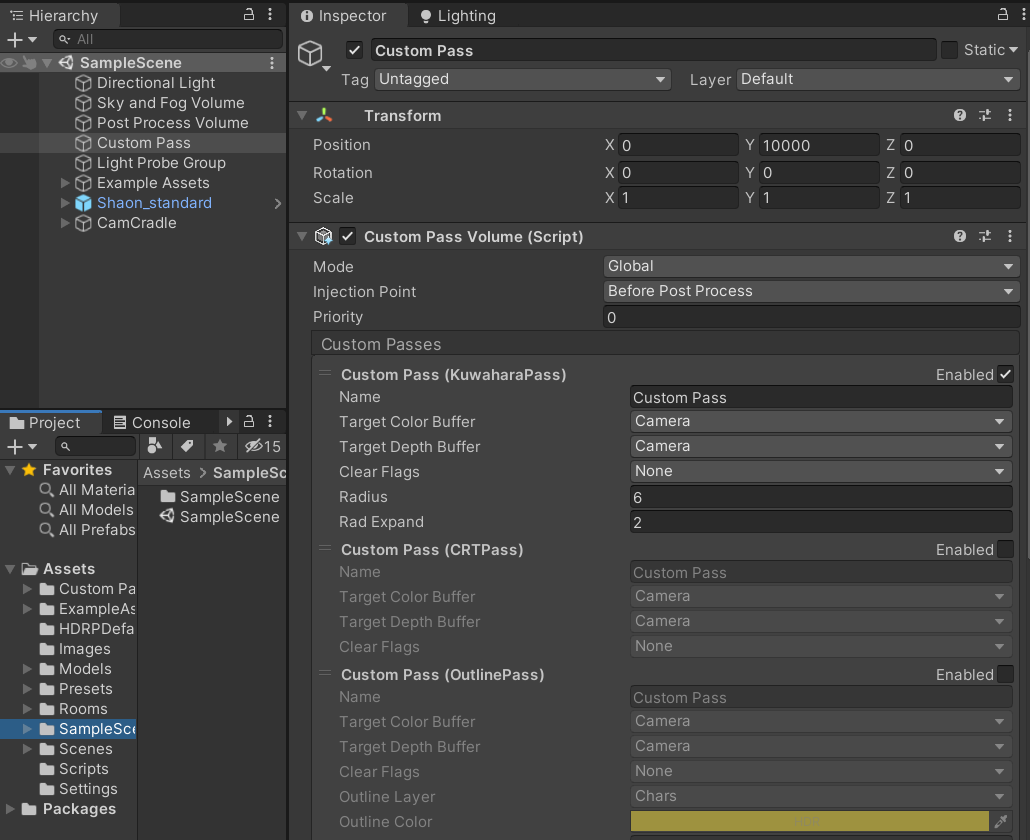The width and height of the screenshot is (1030, 840).
Task: Enable the CRTPass Enabled checkbox
Action: (1005, 550)
